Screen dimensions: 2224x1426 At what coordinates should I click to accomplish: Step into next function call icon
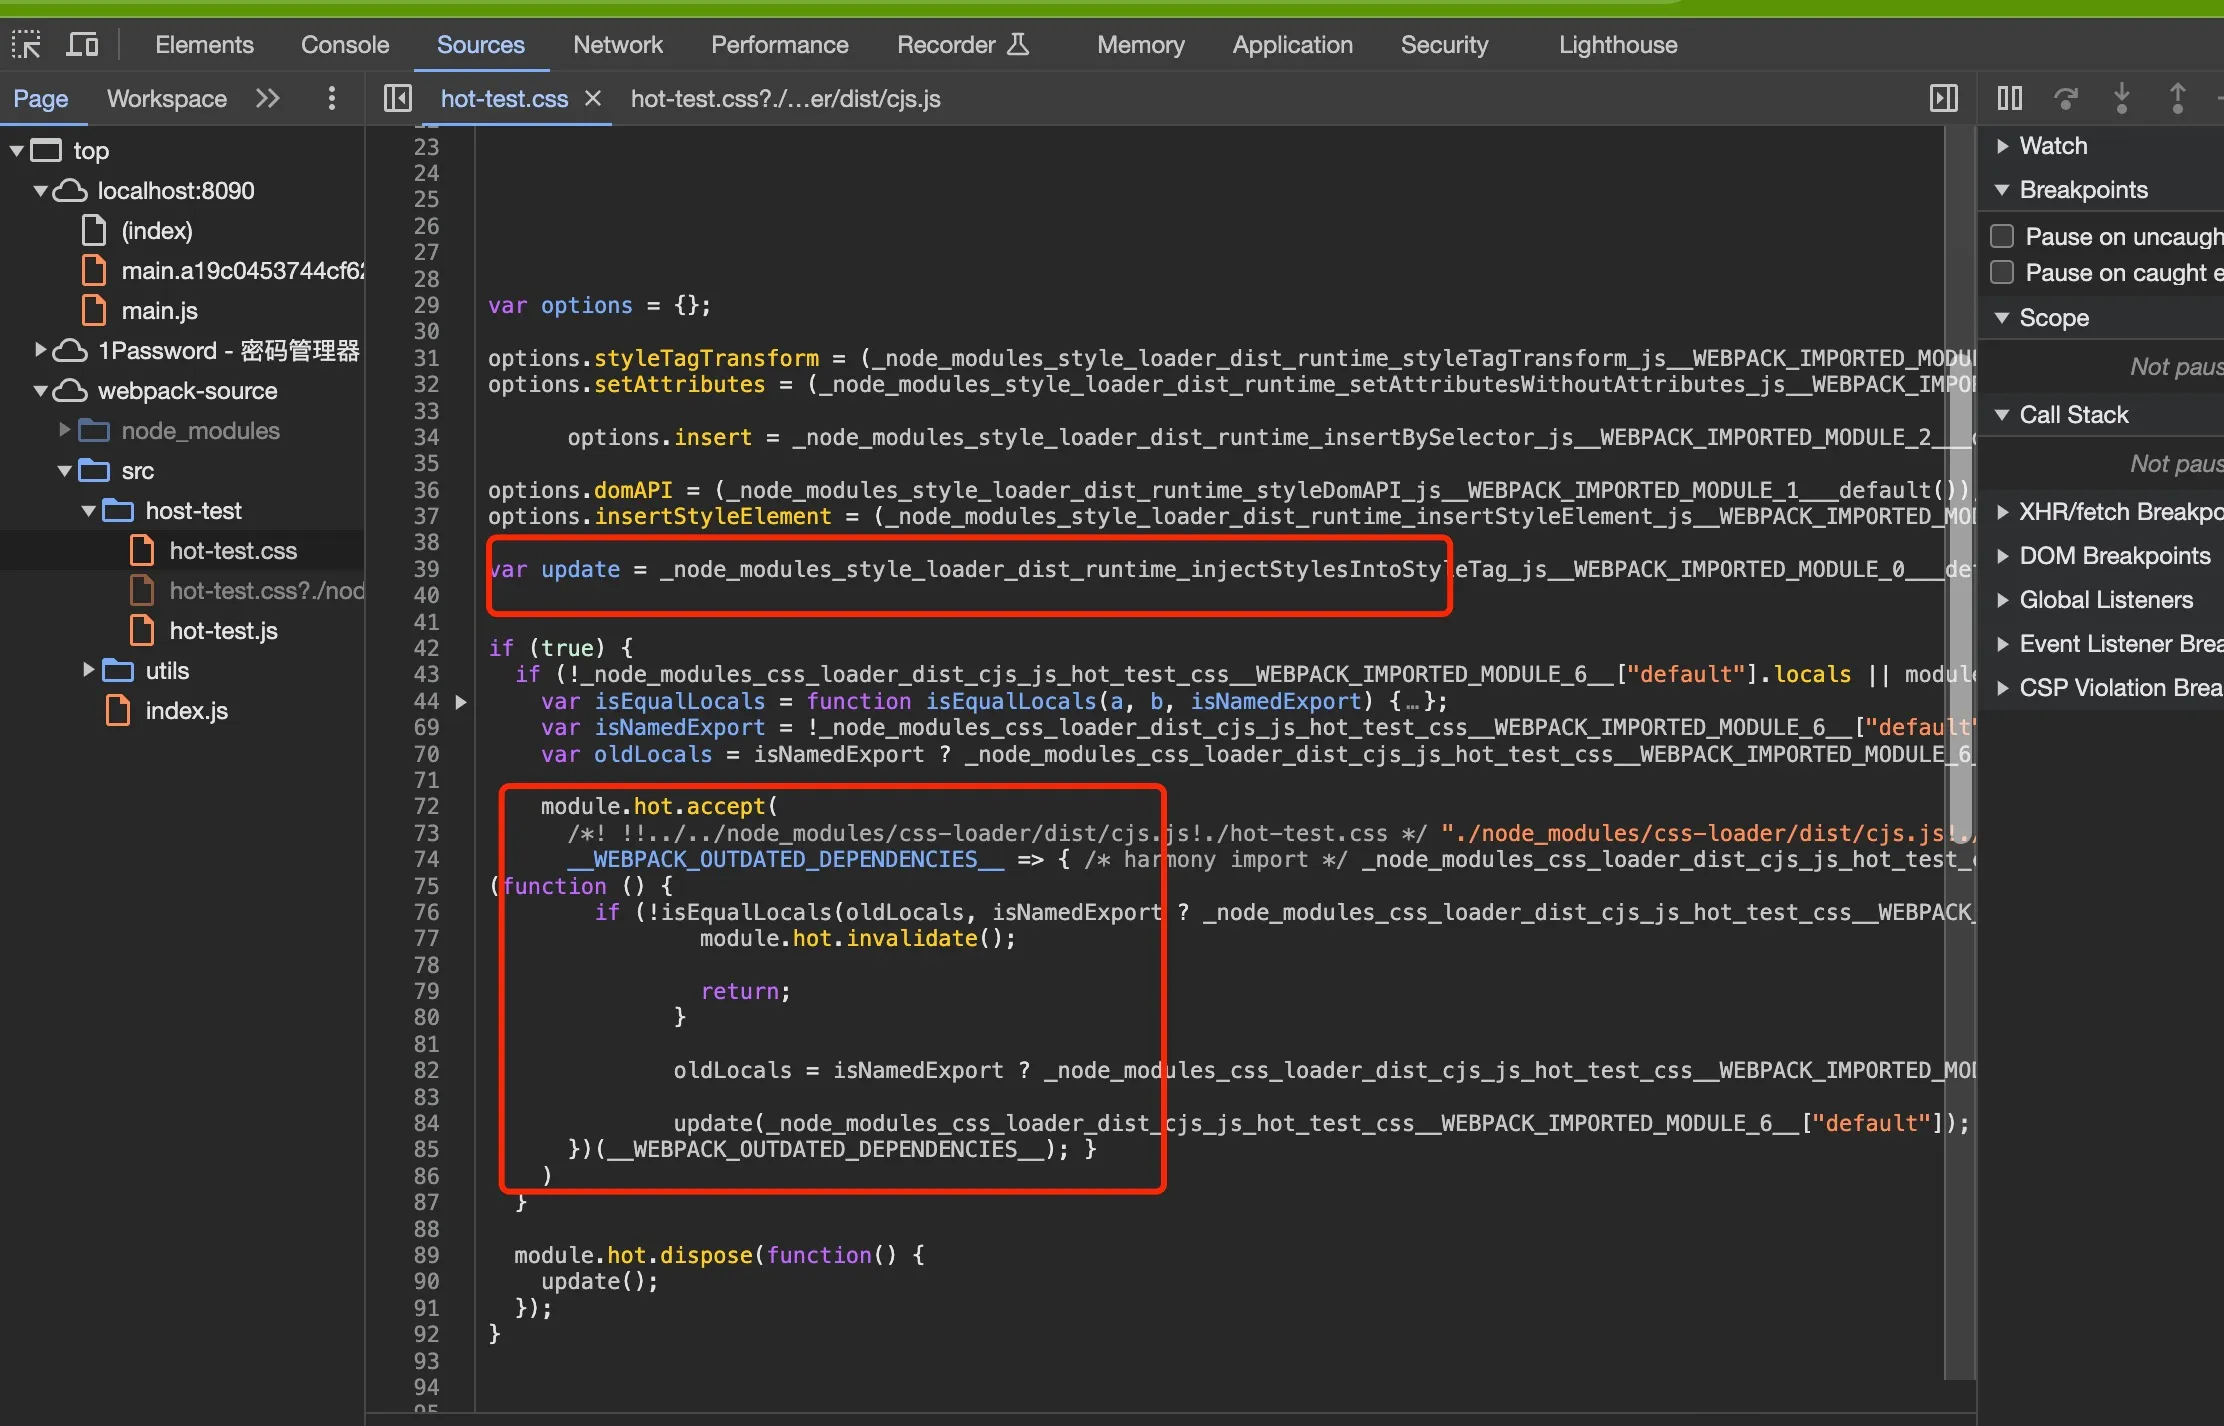pyautogui.click(x=2122, y=98)
